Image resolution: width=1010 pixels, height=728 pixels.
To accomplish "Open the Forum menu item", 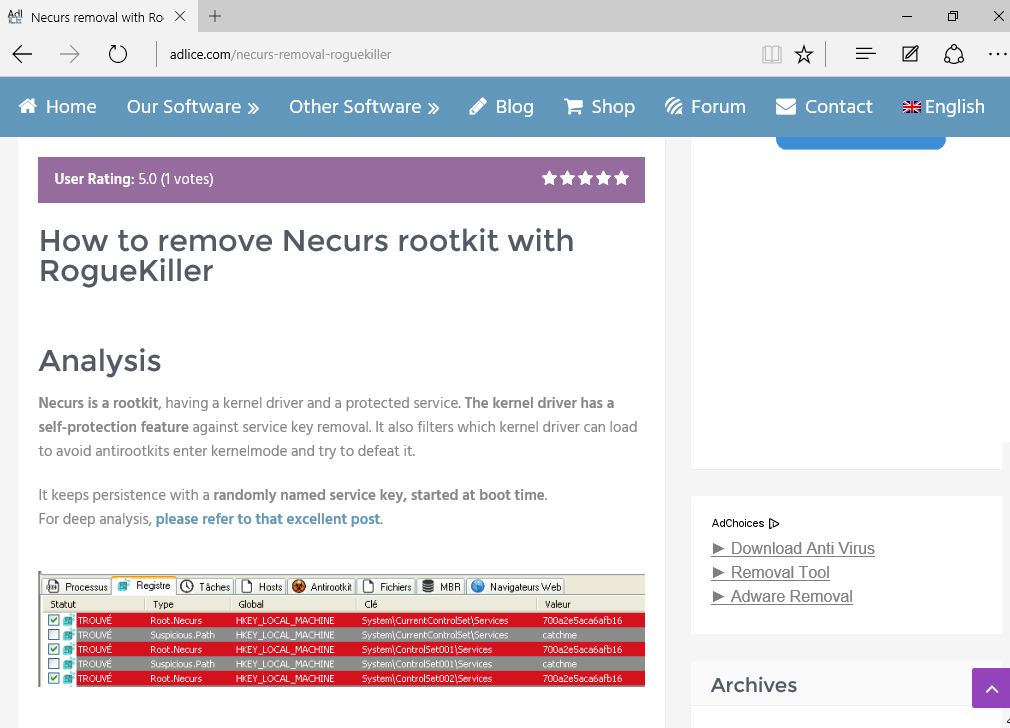I will (705, 107).
